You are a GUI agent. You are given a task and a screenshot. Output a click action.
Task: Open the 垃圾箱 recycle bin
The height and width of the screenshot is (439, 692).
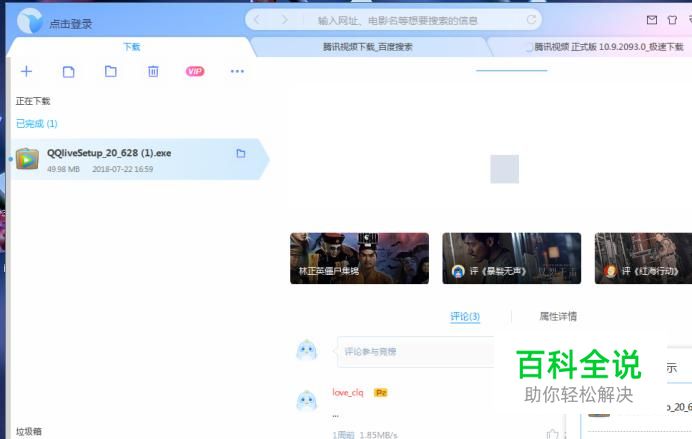click(29, 431)
